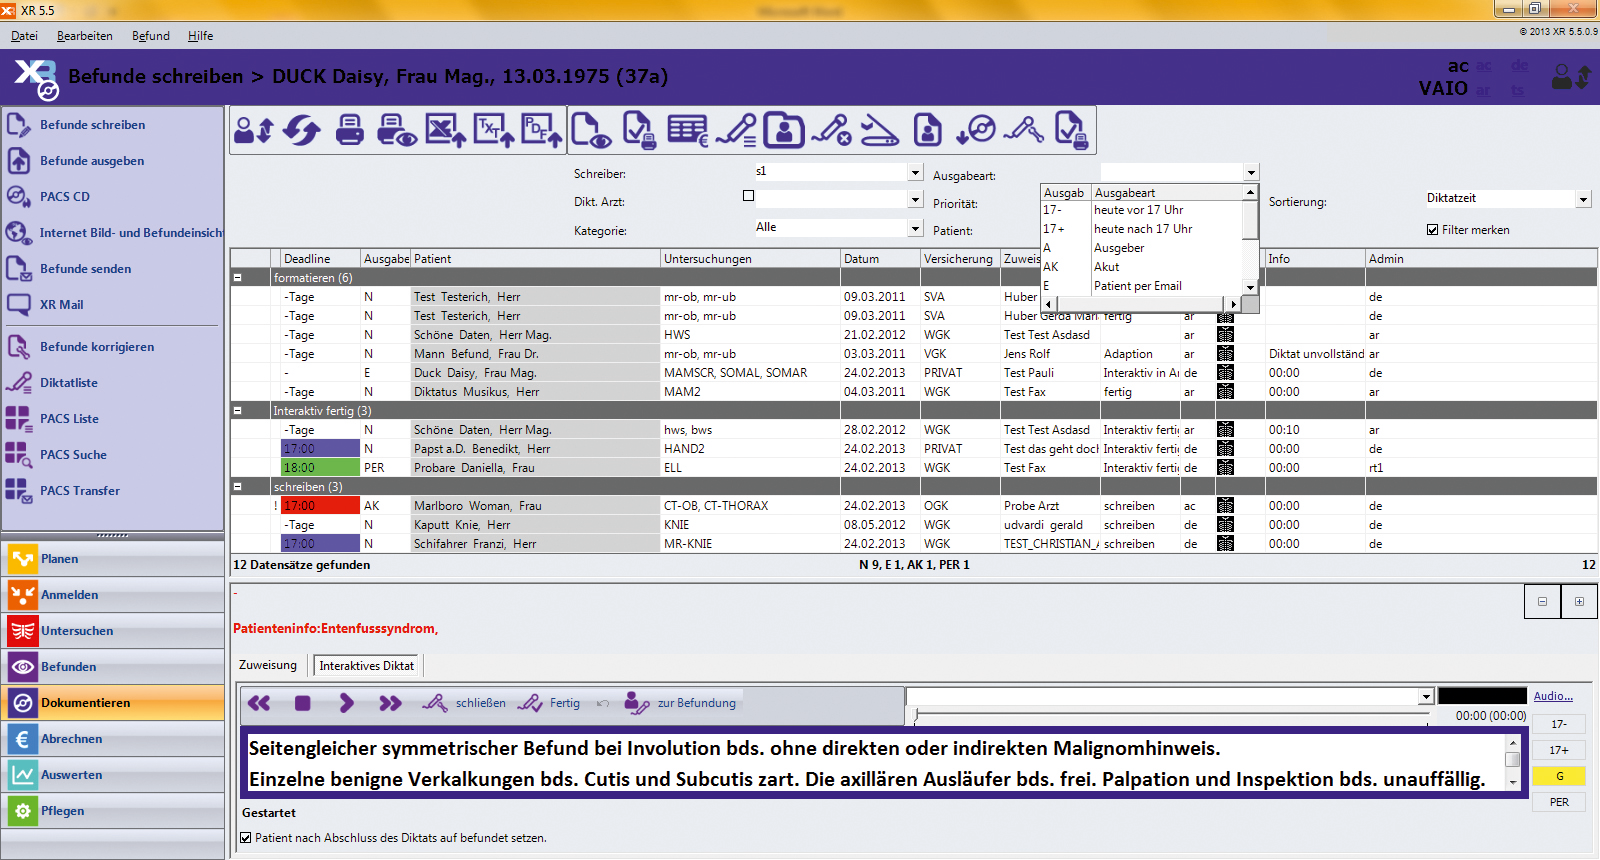Click the printer icon in the toolbar
This screenshot has height=860, width=1600.
349,130
